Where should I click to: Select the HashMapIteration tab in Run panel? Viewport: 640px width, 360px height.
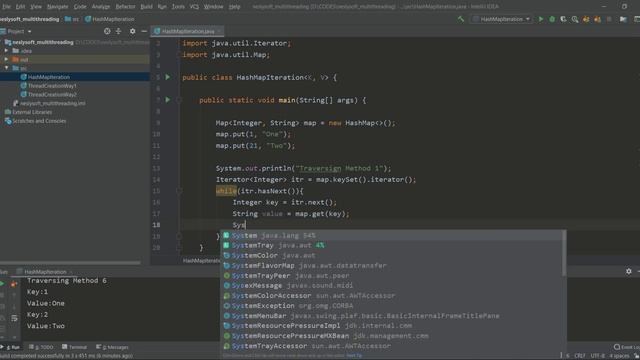pyautogui.click(x=45, y=271)
